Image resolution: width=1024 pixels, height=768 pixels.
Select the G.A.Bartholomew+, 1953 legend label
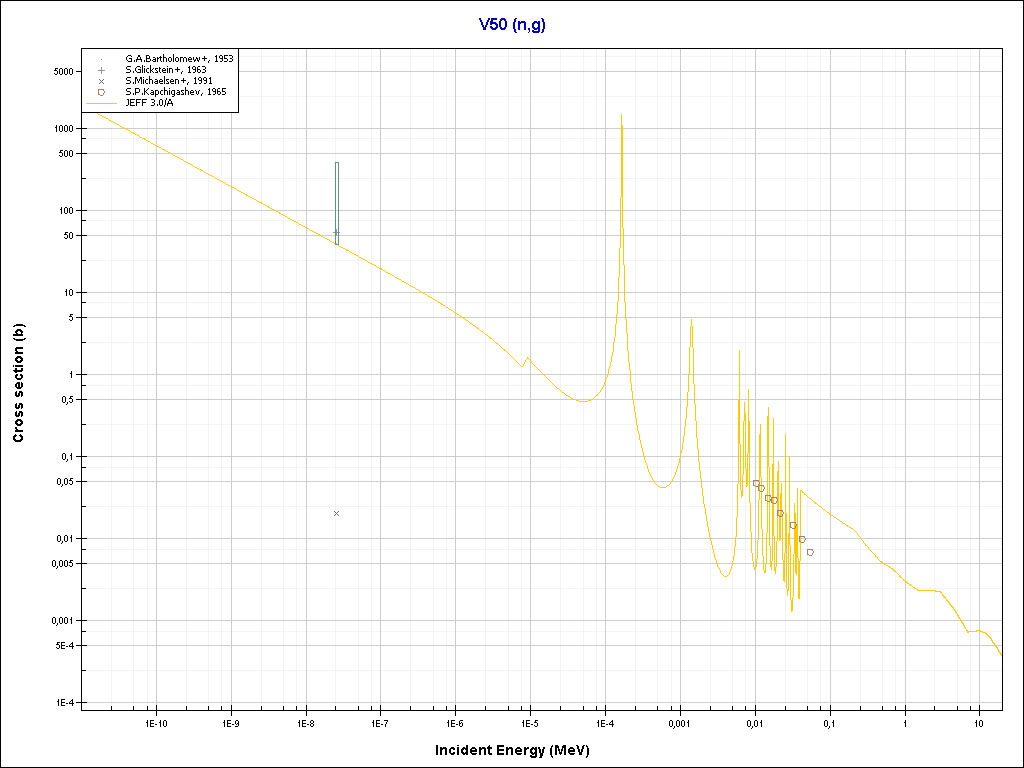coord(179,59)
